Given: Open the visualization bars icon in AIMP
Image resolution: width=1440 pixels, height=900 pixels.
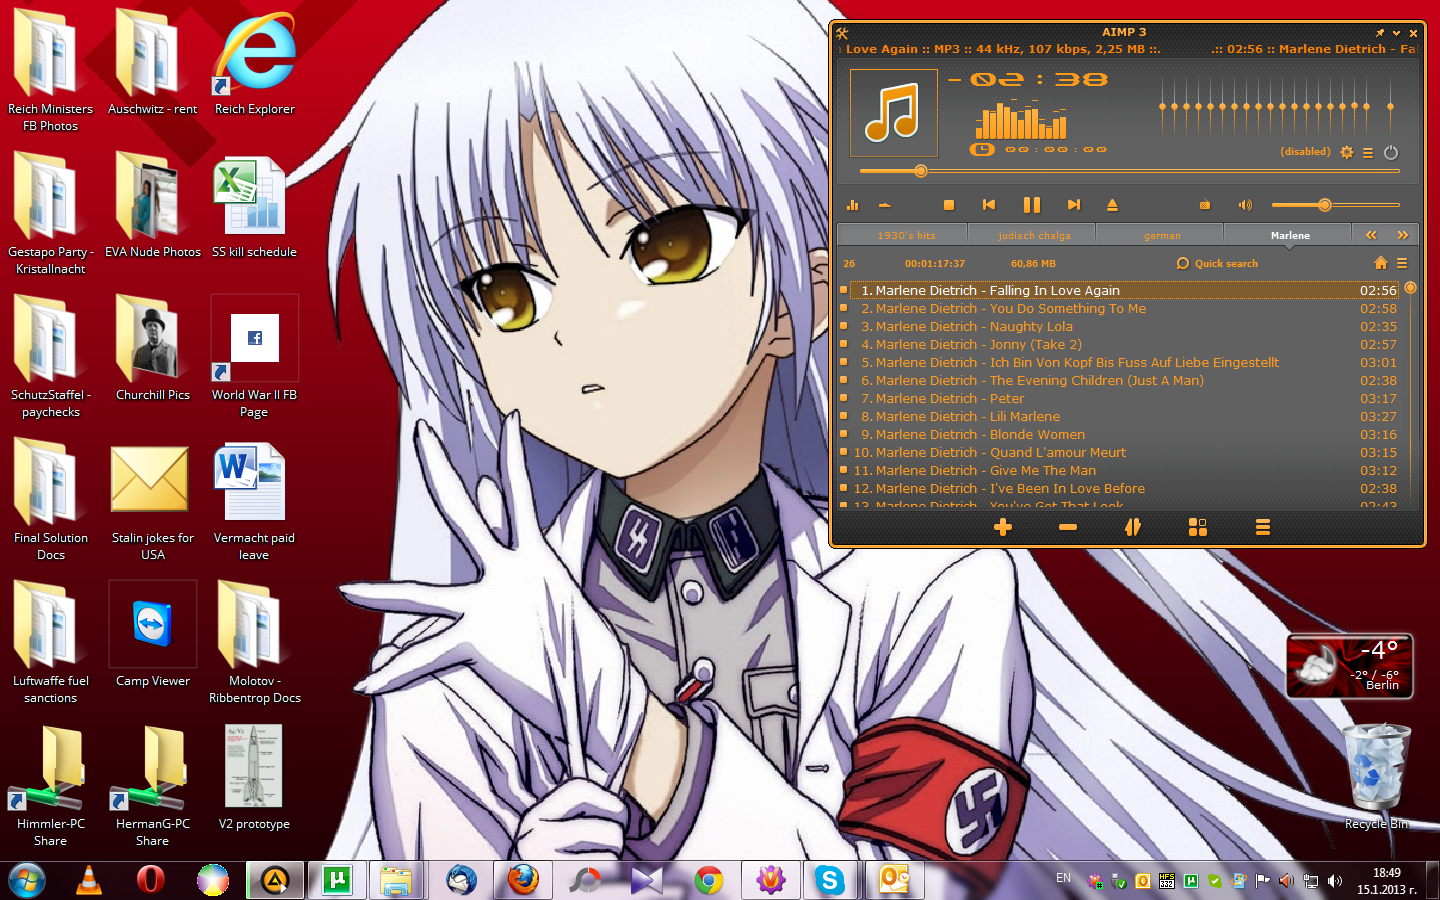Looking at the screenshot, I should pyautogui.click(x=853, y=205).
